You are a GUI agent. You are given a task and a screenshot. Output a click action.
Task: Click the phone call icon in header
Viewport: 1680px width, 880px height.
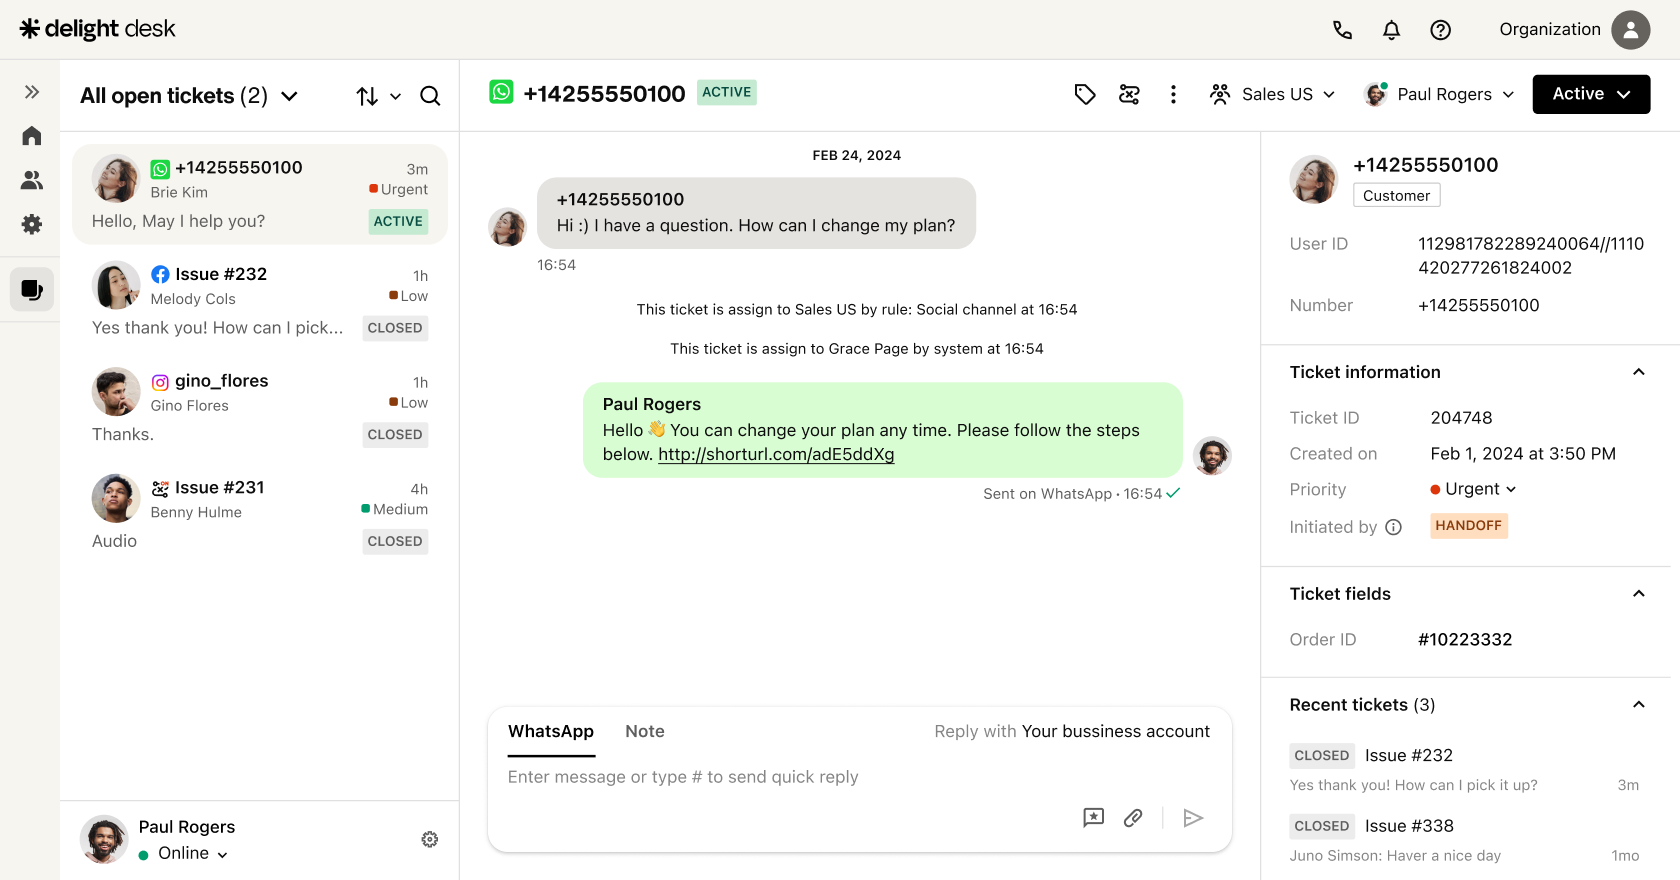1342,30
